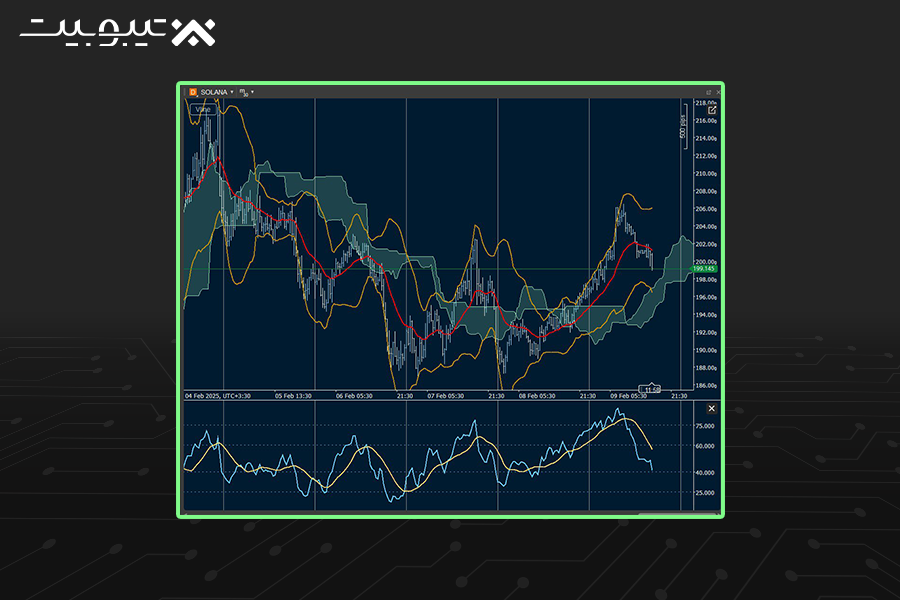
Task: Click the 194.00 price axis label
Action: click(x=705, y=315)
